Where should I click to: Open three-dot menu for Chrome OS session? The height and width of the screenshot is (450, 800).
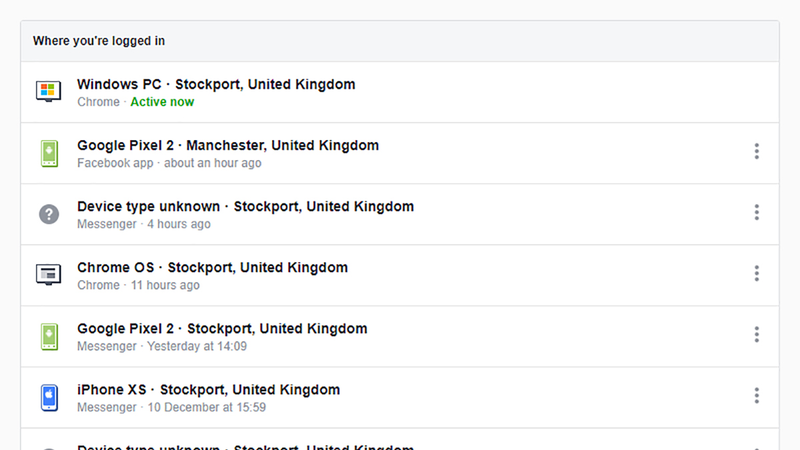757,273
